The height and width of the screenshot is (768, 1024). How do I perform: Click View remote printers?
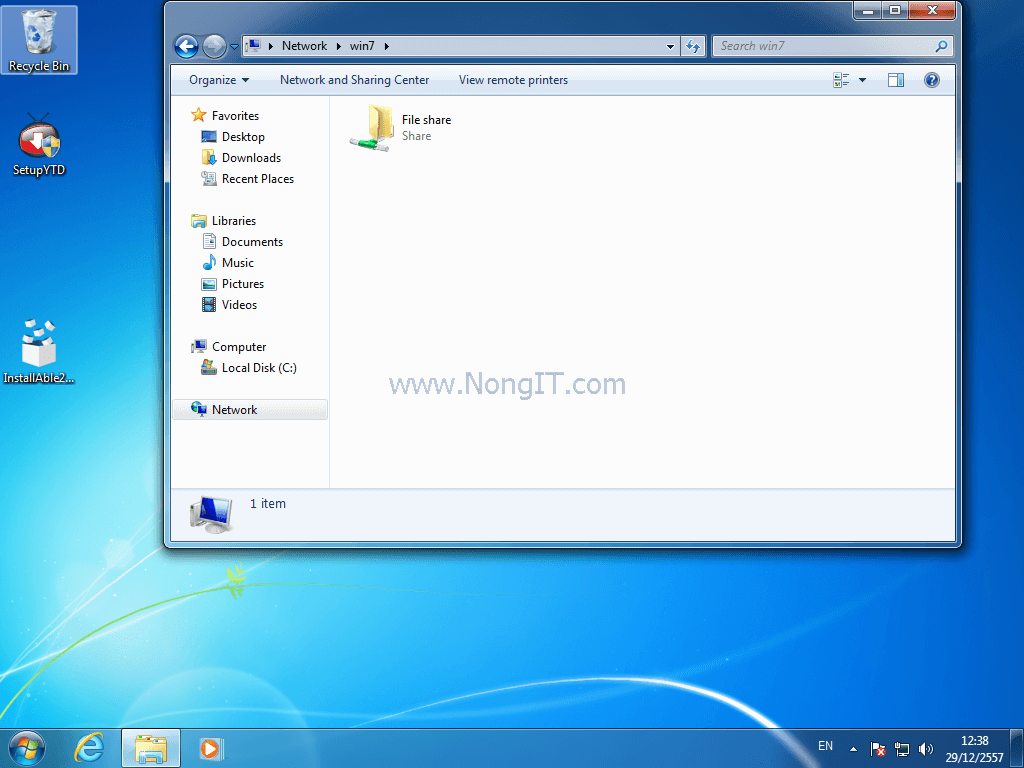(513, 80)
